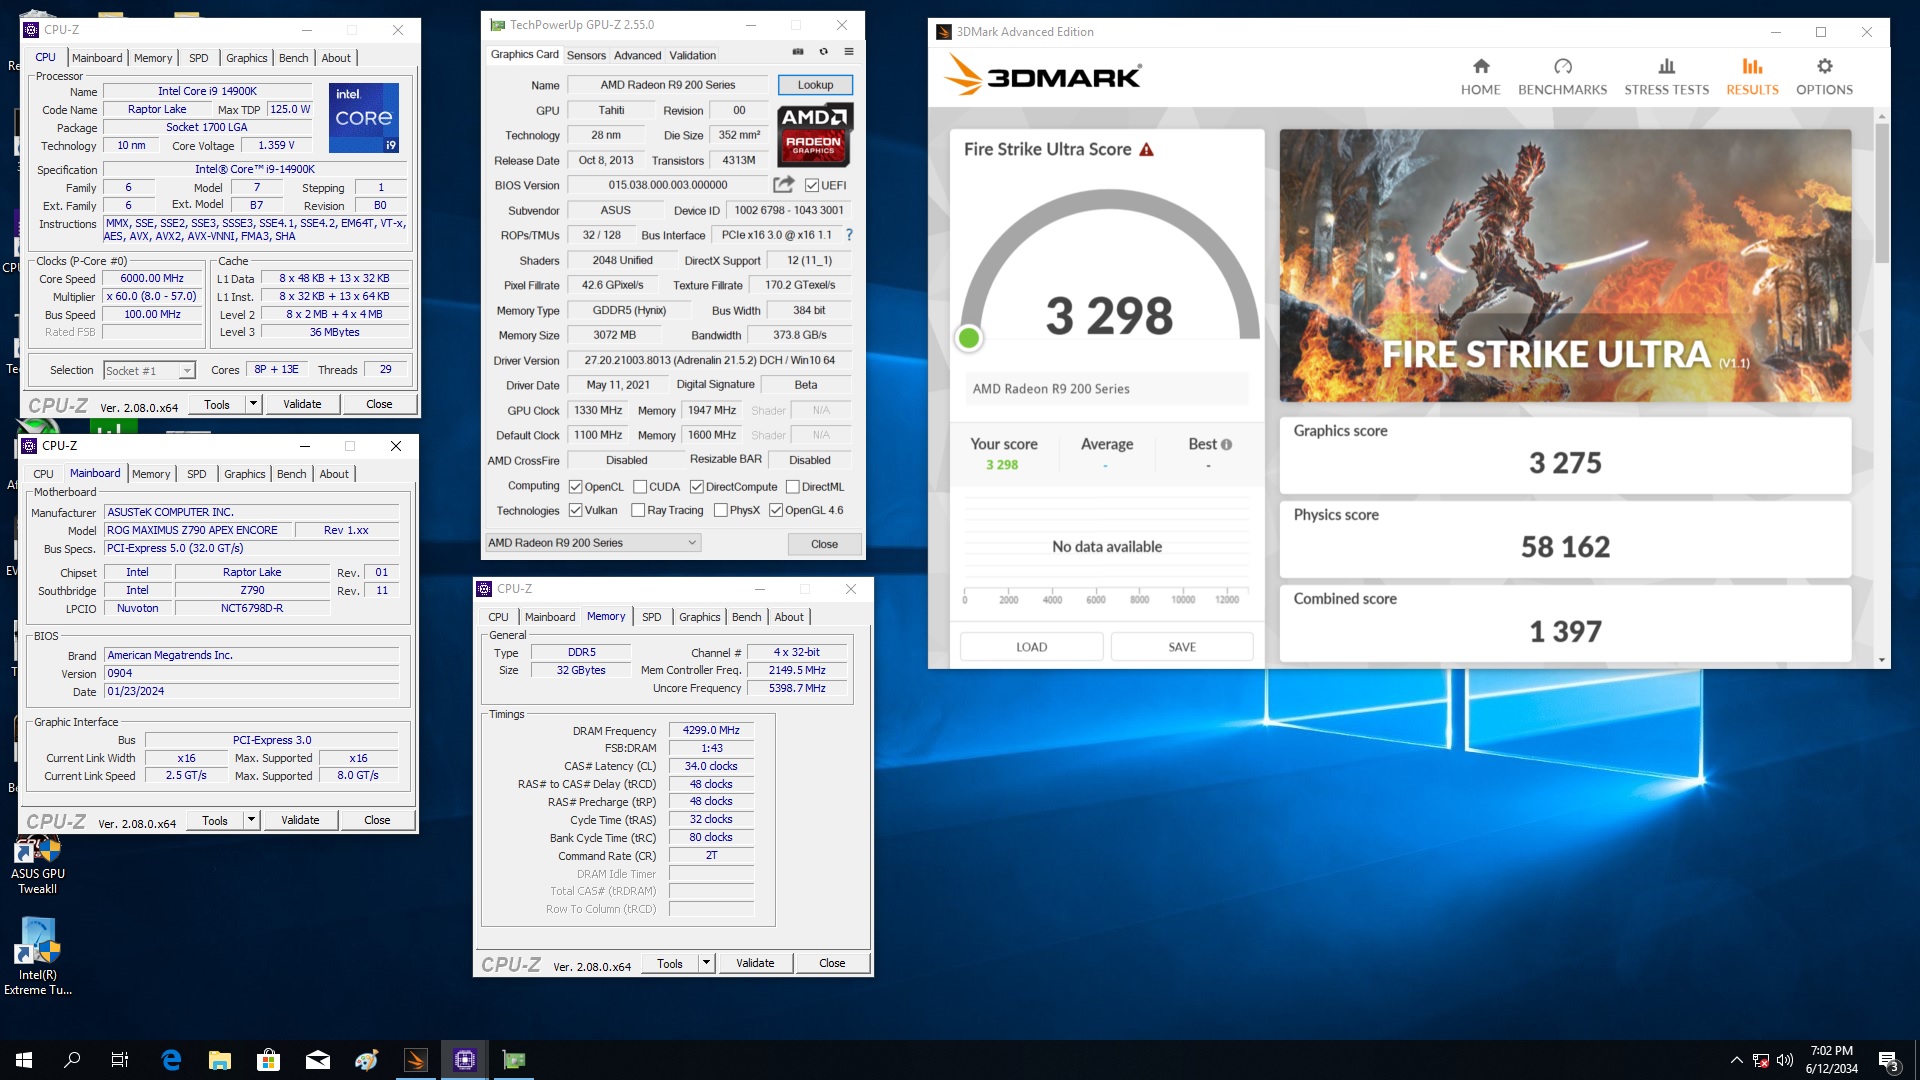This screenshot has width=1920, height=1080.
Task: Open the notification center icon
Action: click(1888, 1060)
